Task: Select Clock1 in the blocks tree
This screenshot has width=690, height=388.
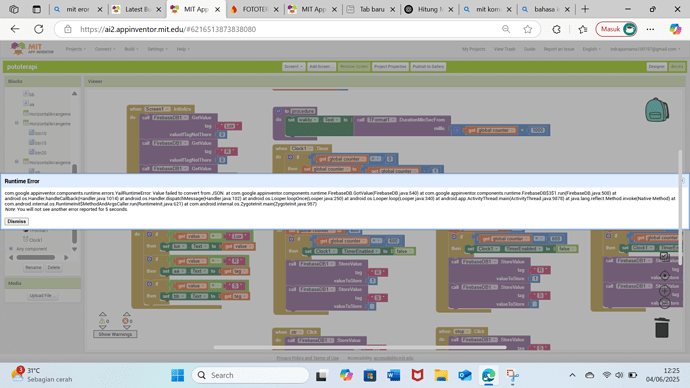Action: pos(36,240)
